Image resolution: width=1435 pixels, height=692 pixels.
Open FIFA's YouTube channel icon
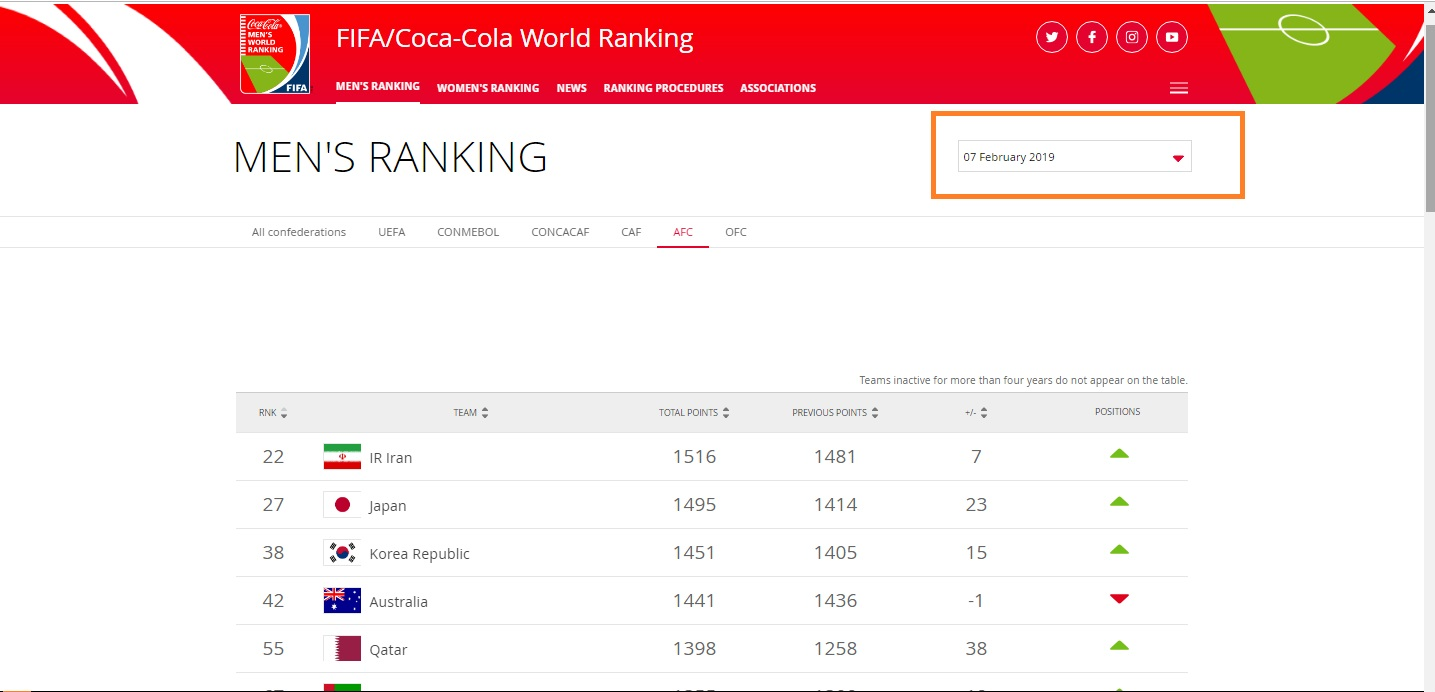tap(1172, 38)
